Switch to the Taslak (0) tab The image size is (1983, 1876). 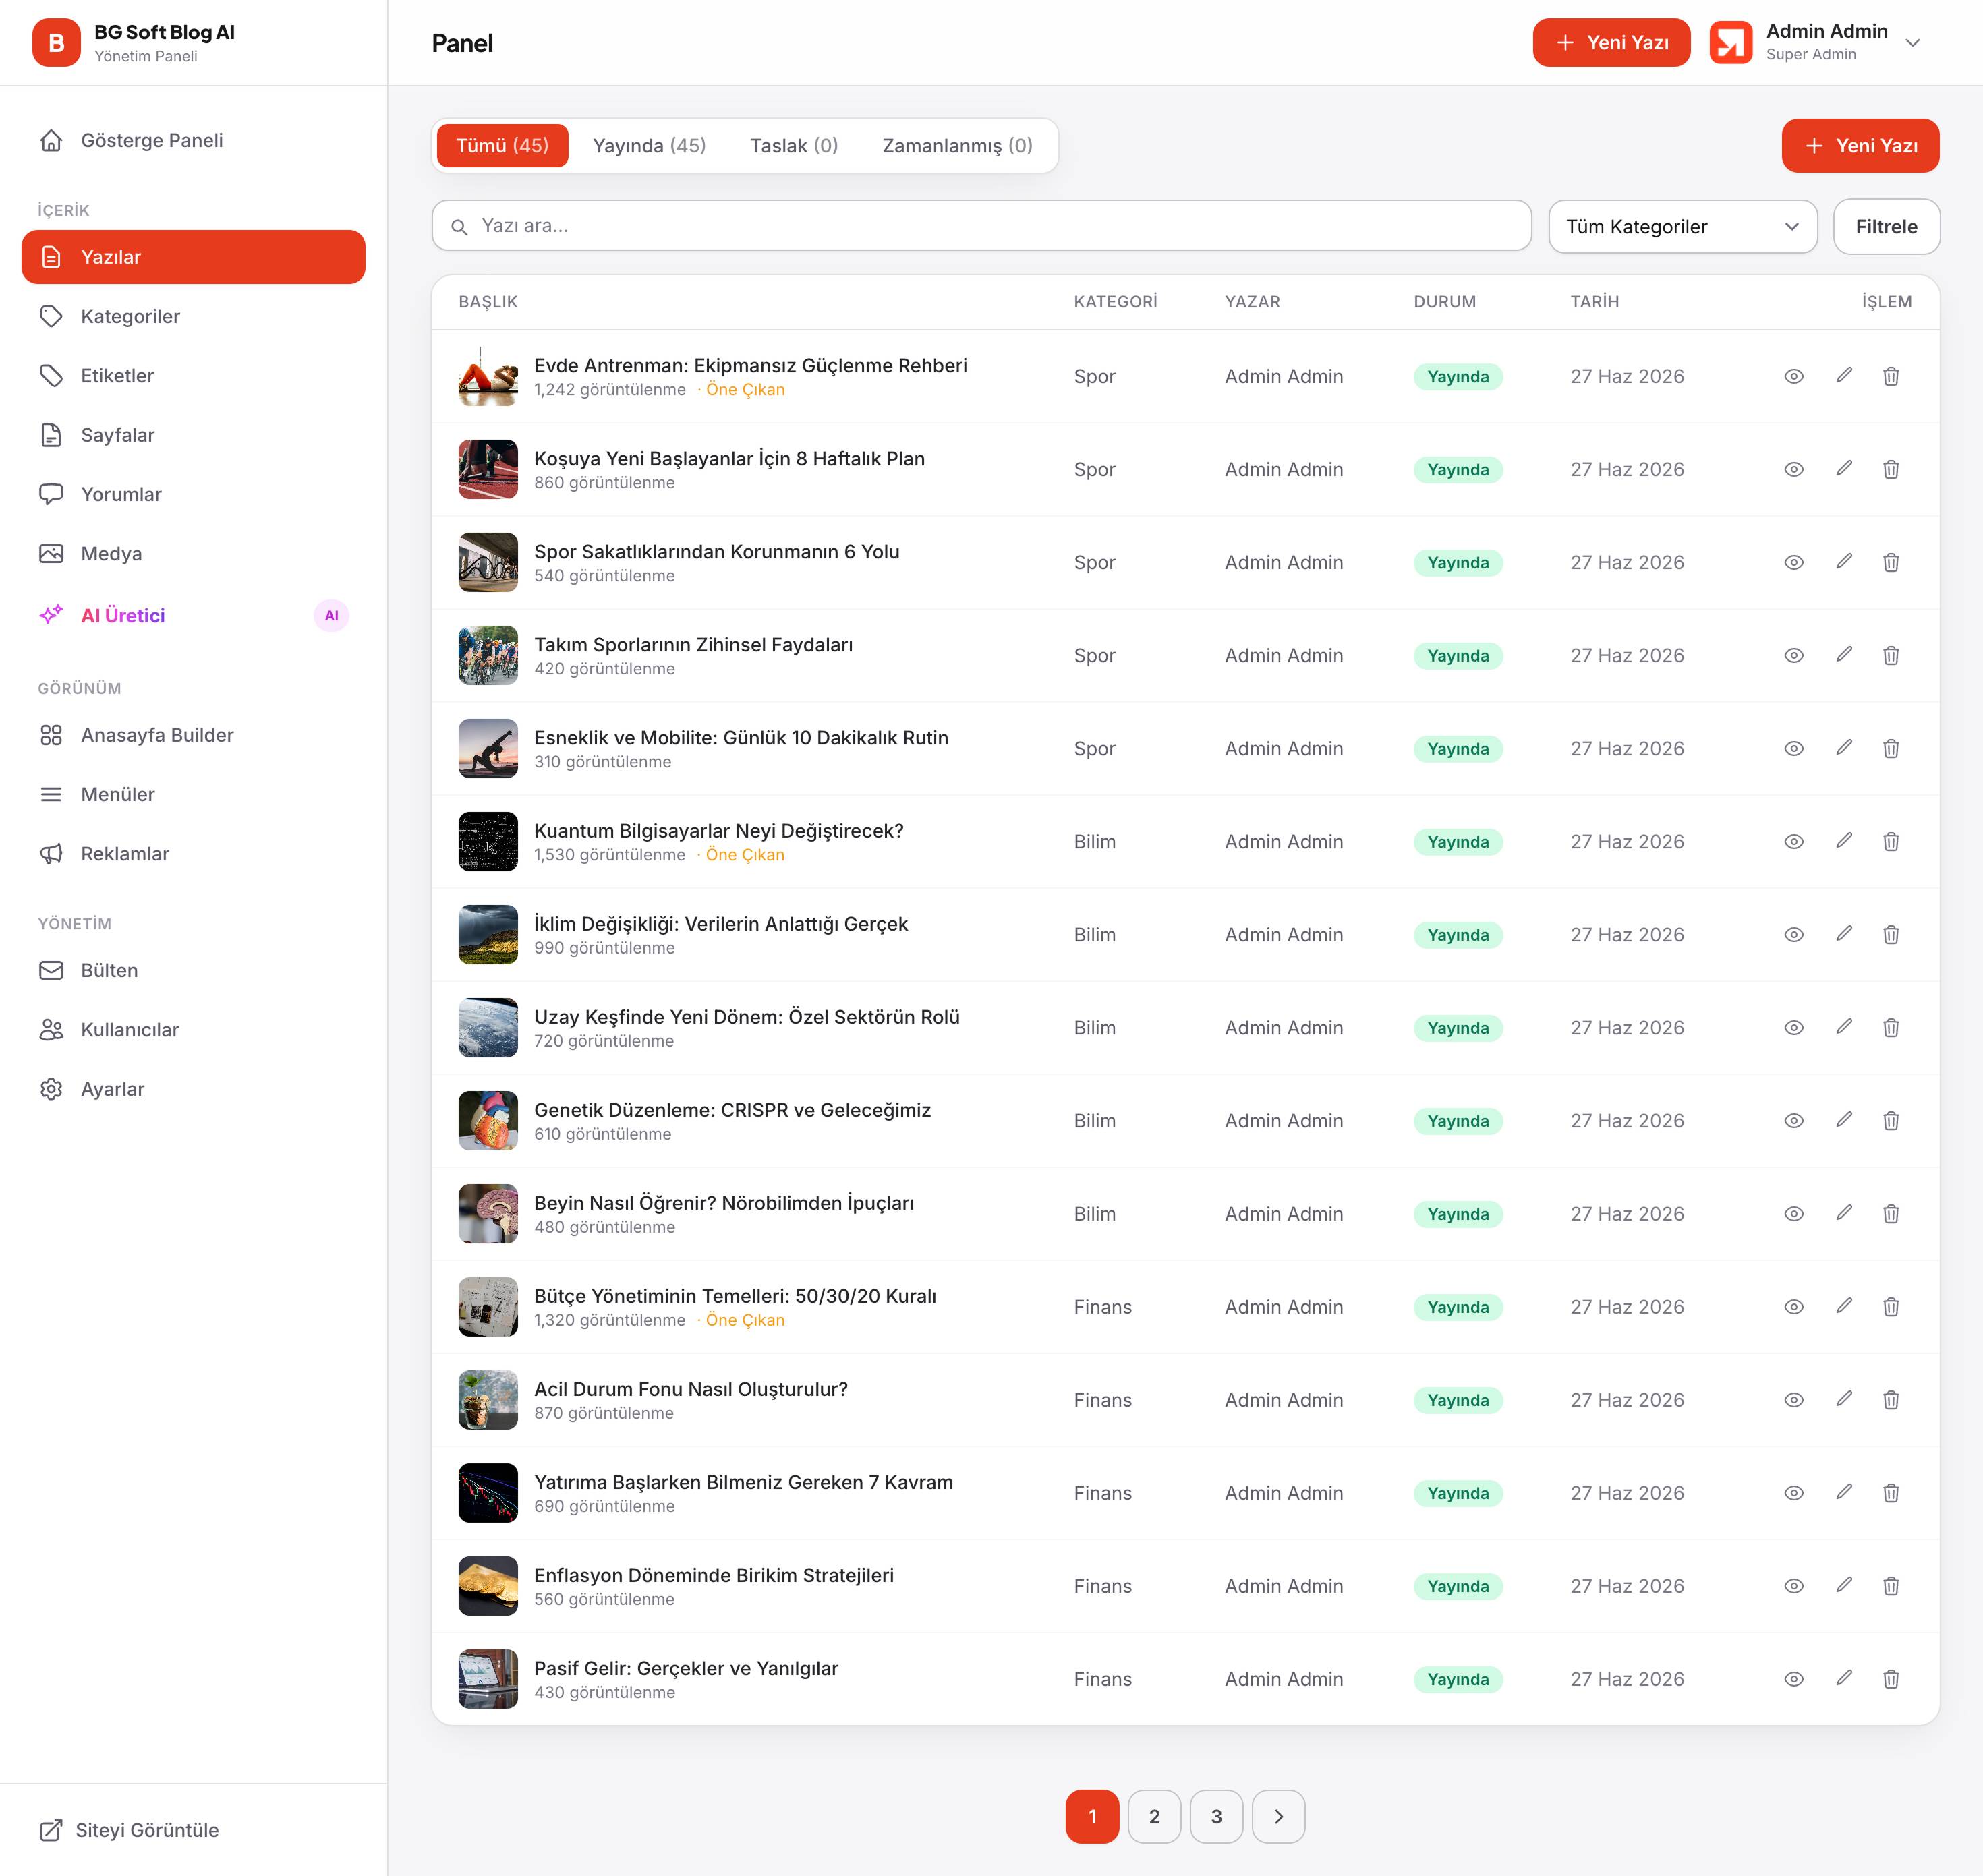pyautogui.click(x=794, y=146)
